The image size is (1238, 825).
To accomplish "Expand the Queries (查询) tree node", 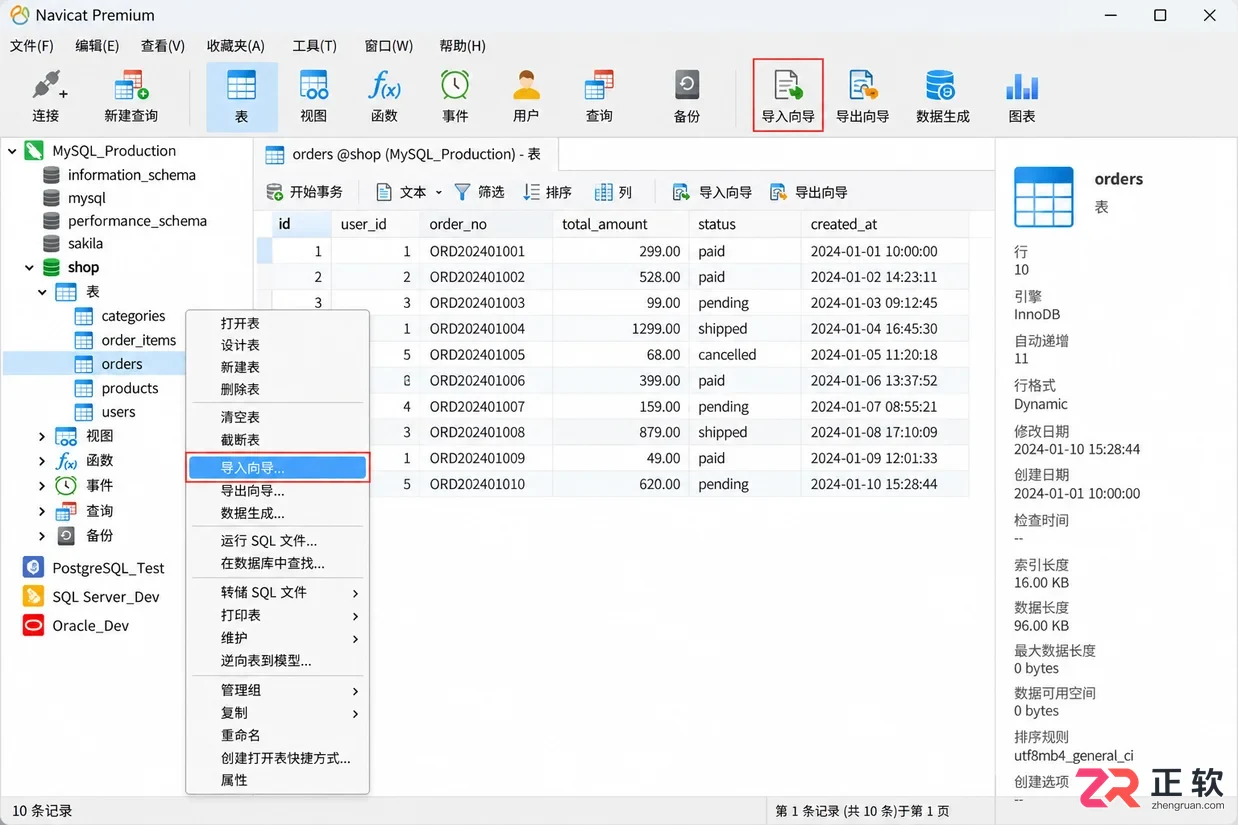I will (x=42, y=511).
